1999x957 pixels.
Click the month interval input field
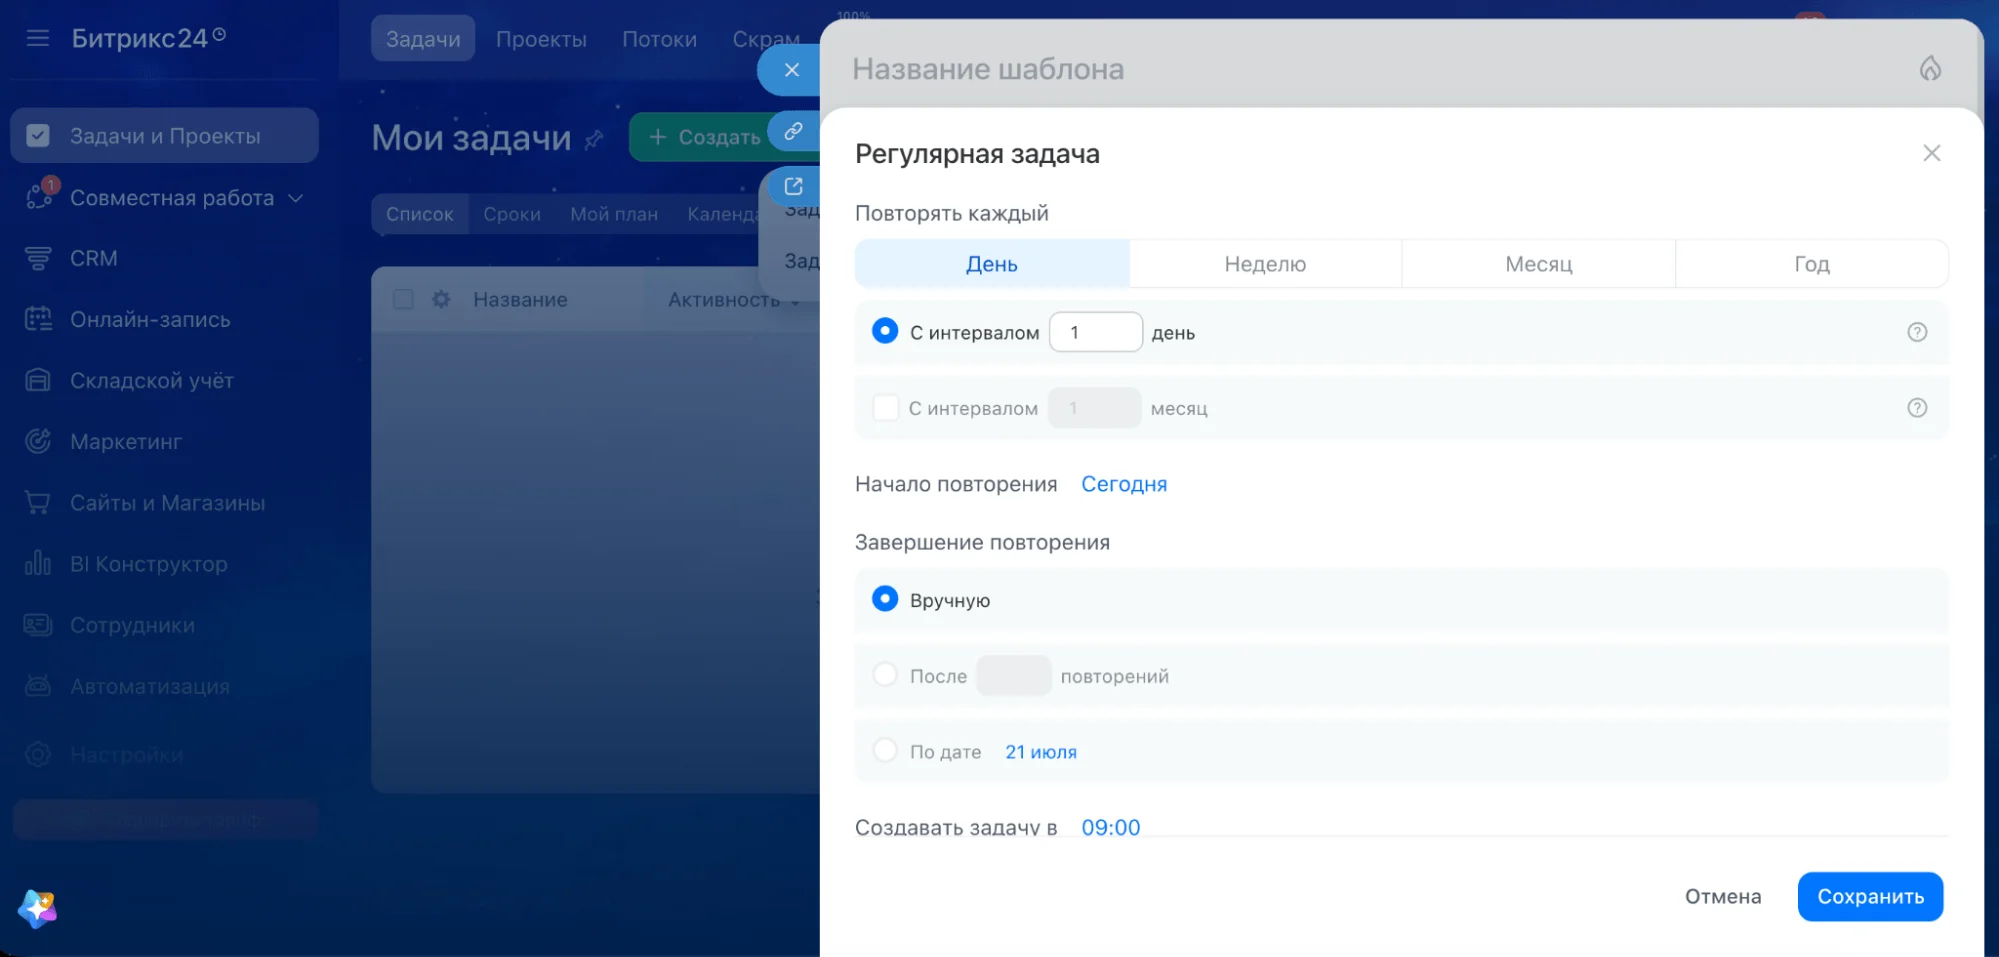(x=1094, y=408)
